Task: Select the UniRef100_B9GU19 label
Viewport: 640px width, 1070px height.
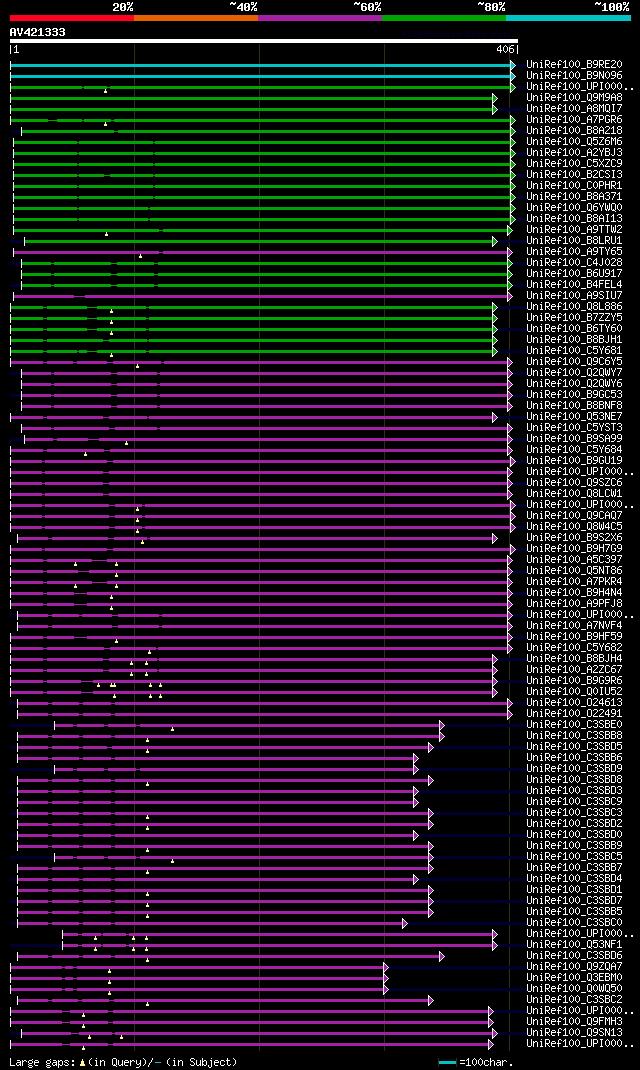Action: point(574,461)
